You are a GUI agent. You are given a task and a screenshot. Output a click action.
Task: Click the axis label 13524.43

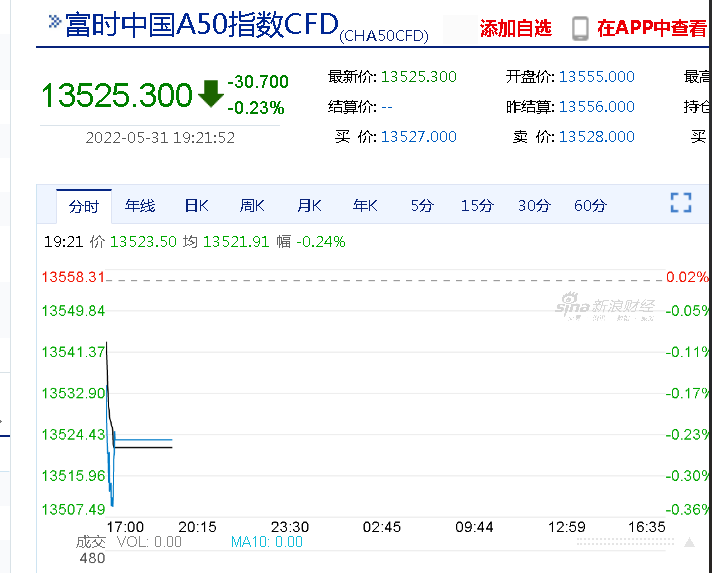[x=73, y=435]
